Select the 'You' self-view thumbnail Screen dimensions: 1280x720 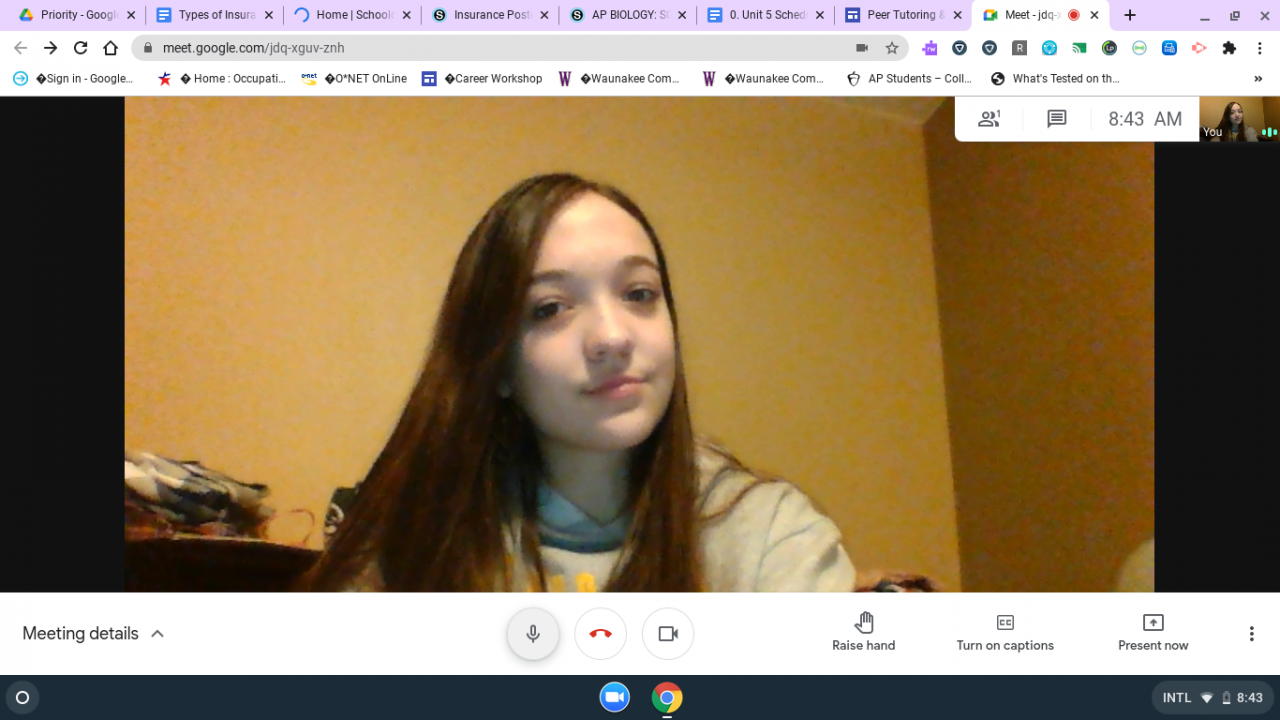(1239, 119)
